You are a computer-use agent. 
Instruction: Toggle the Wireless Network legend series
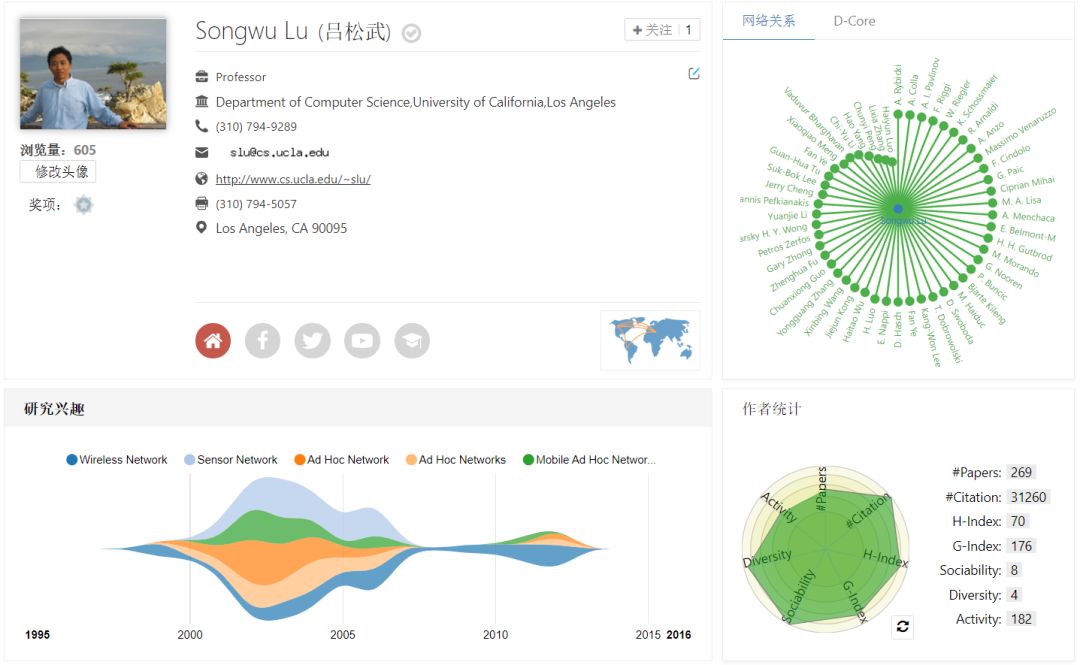(x=117, y=460)
